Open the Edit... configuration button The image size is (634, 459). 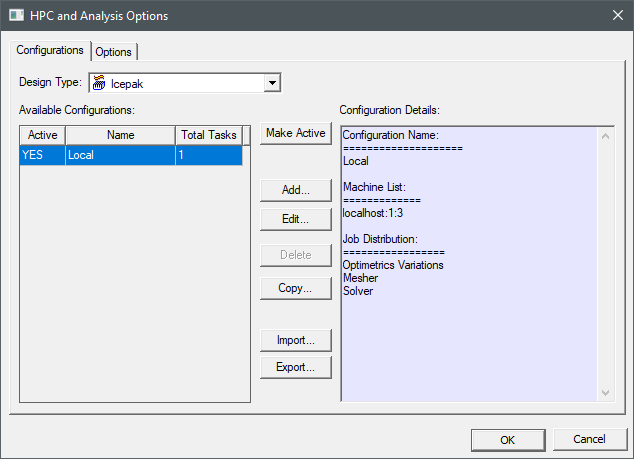point(295,218)
